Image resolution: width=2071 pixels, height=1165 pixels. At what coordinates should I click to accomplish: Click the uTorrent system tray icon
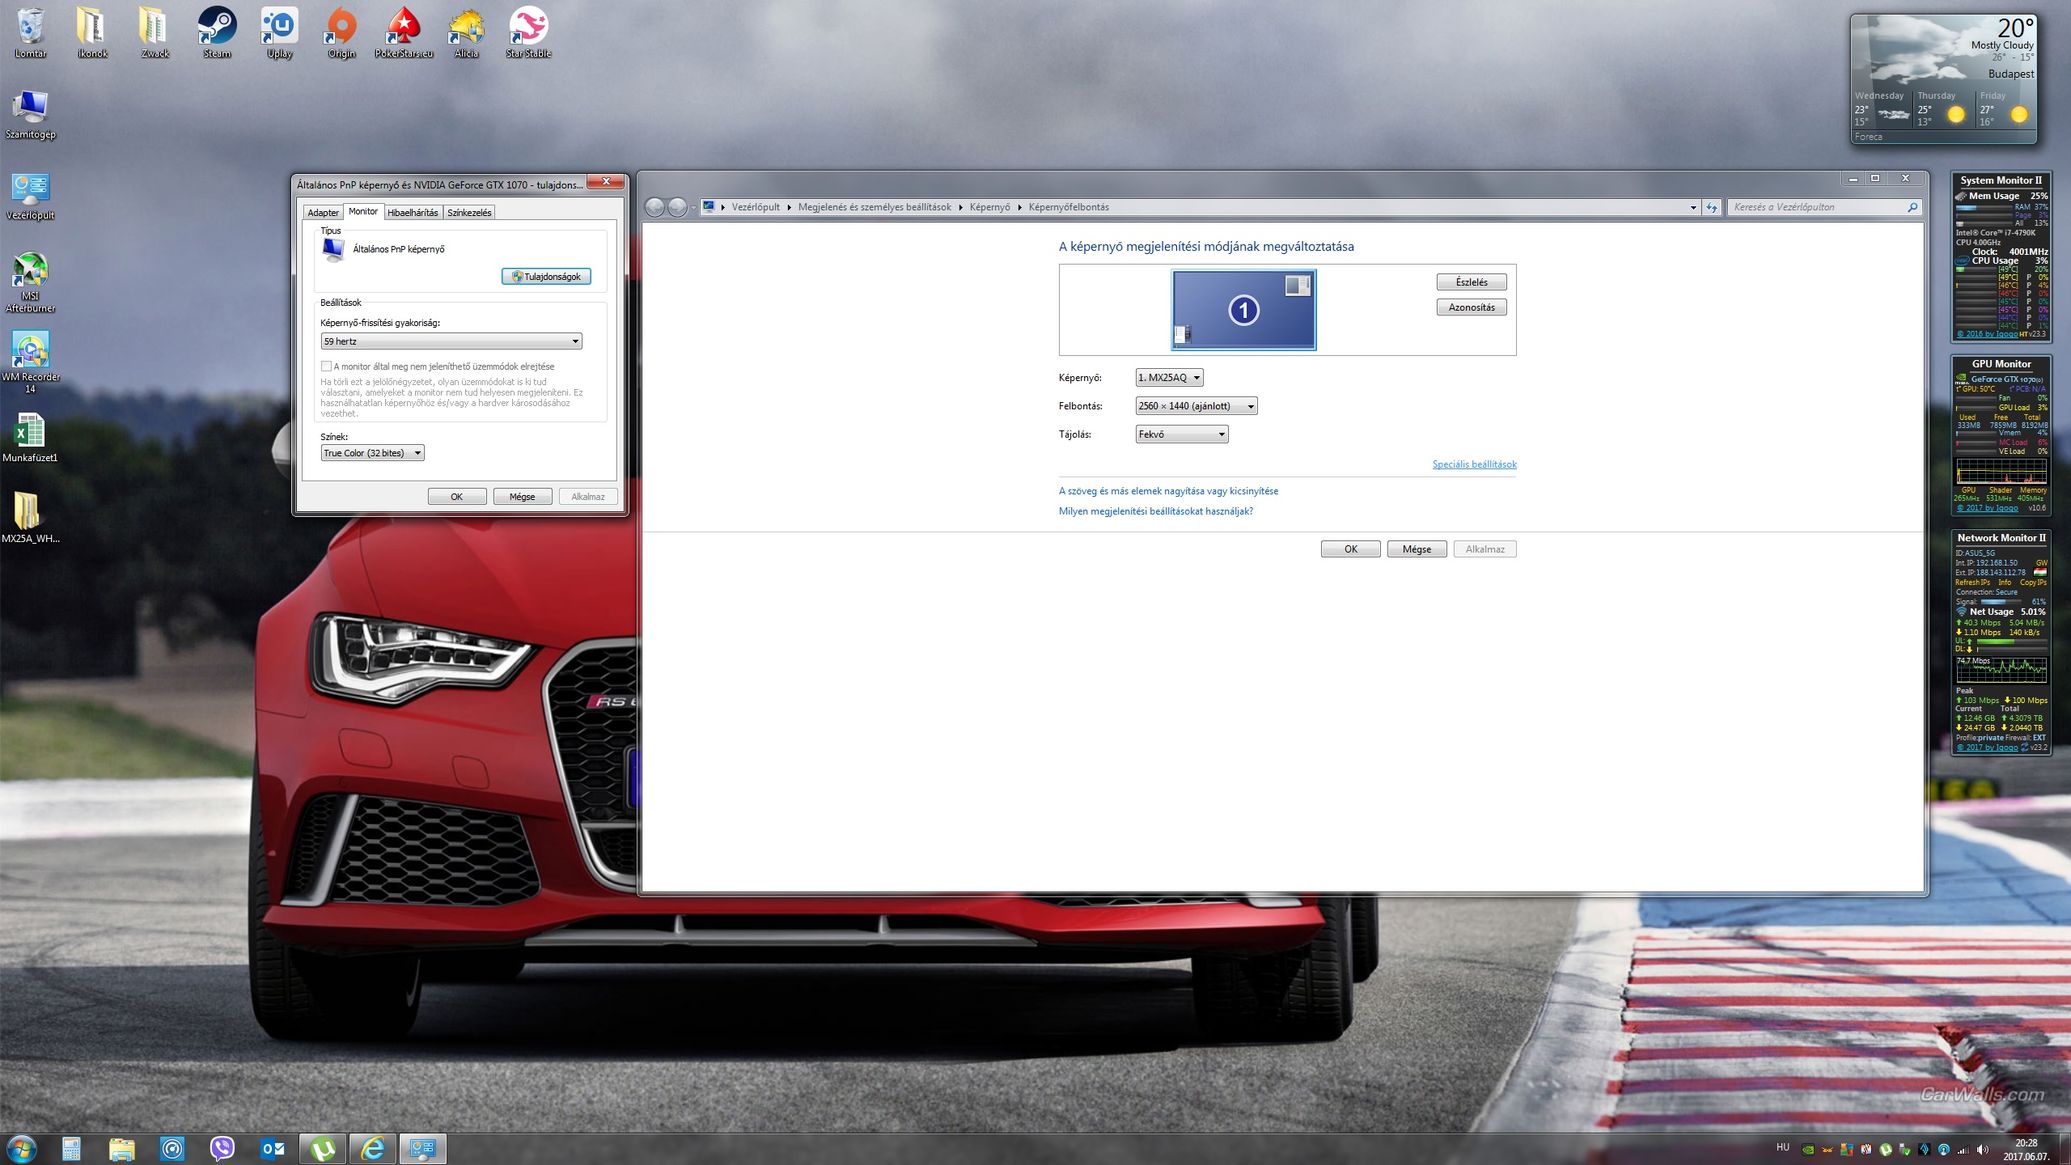pos(1885,1150)
